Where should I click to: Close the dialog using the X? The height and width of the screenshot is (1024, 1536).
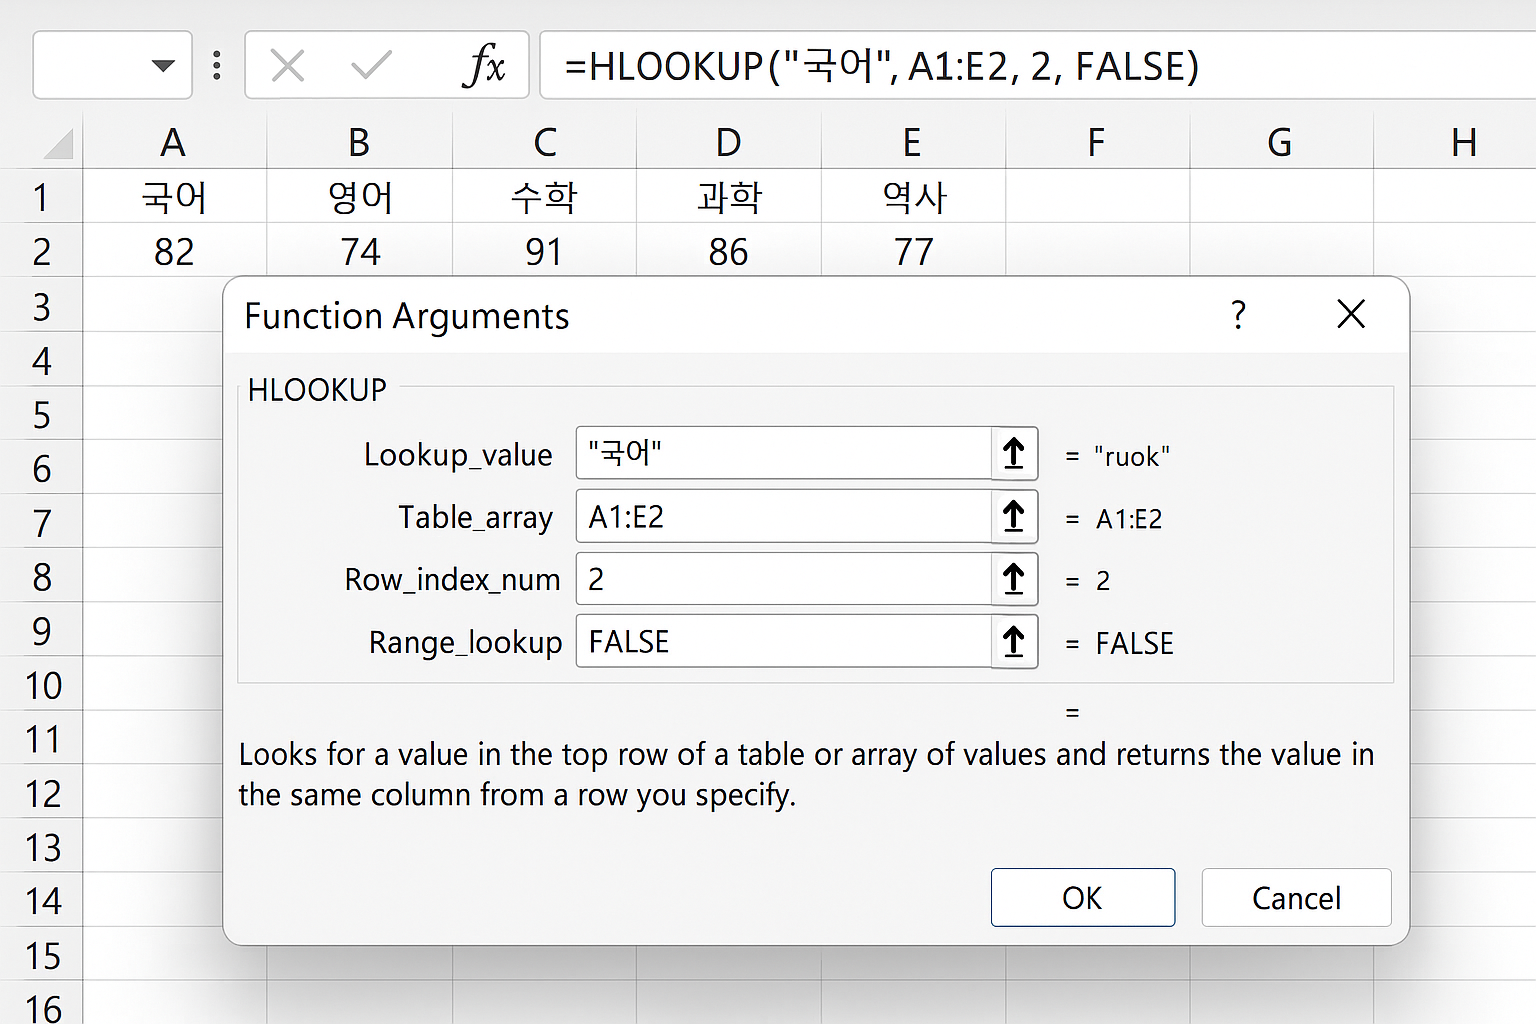1351,315
